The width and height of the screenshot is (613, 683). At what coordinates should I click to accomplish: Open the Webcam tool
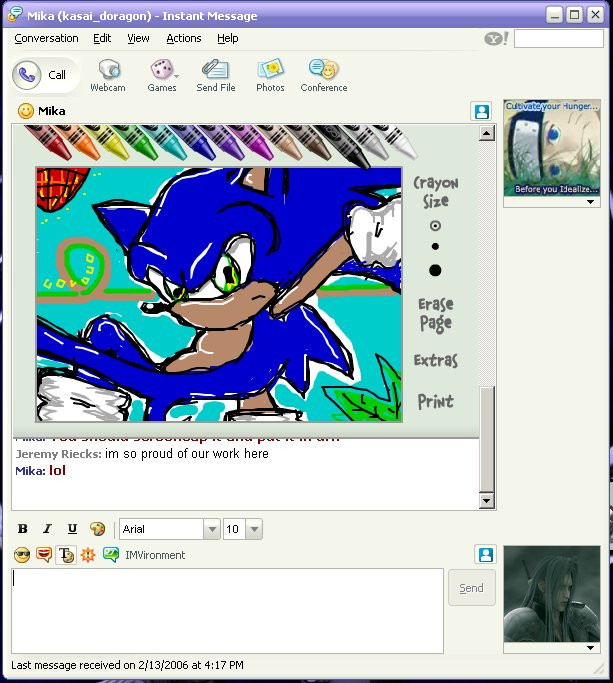(108, 75)
